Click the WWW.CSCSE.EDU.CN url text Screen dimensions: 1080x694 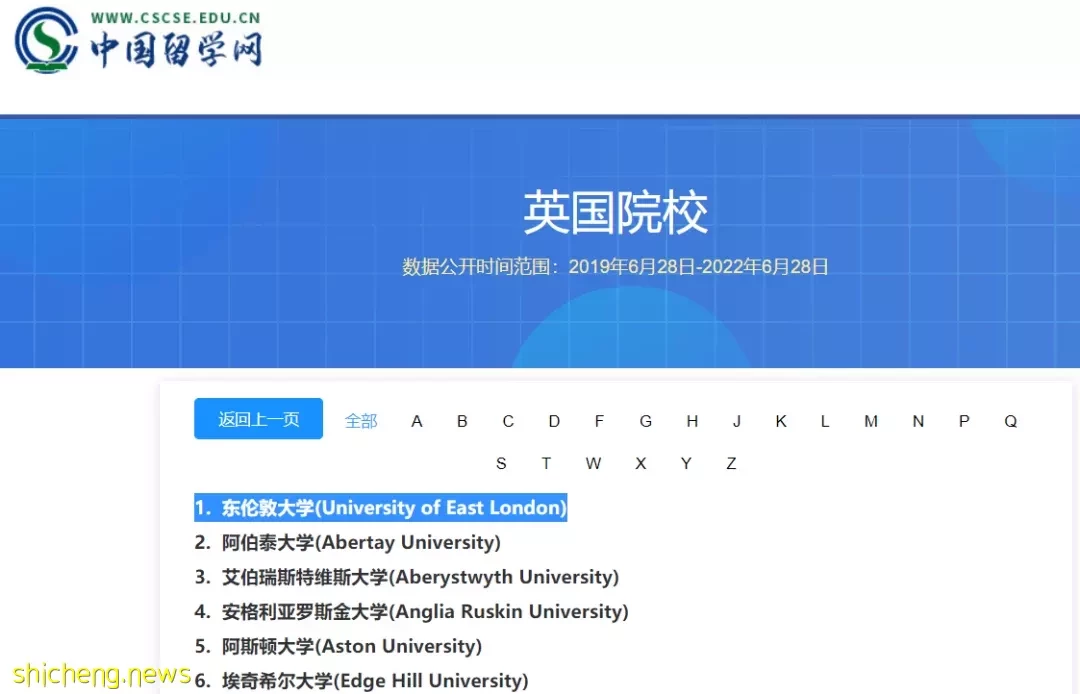[x=176, y=18]
